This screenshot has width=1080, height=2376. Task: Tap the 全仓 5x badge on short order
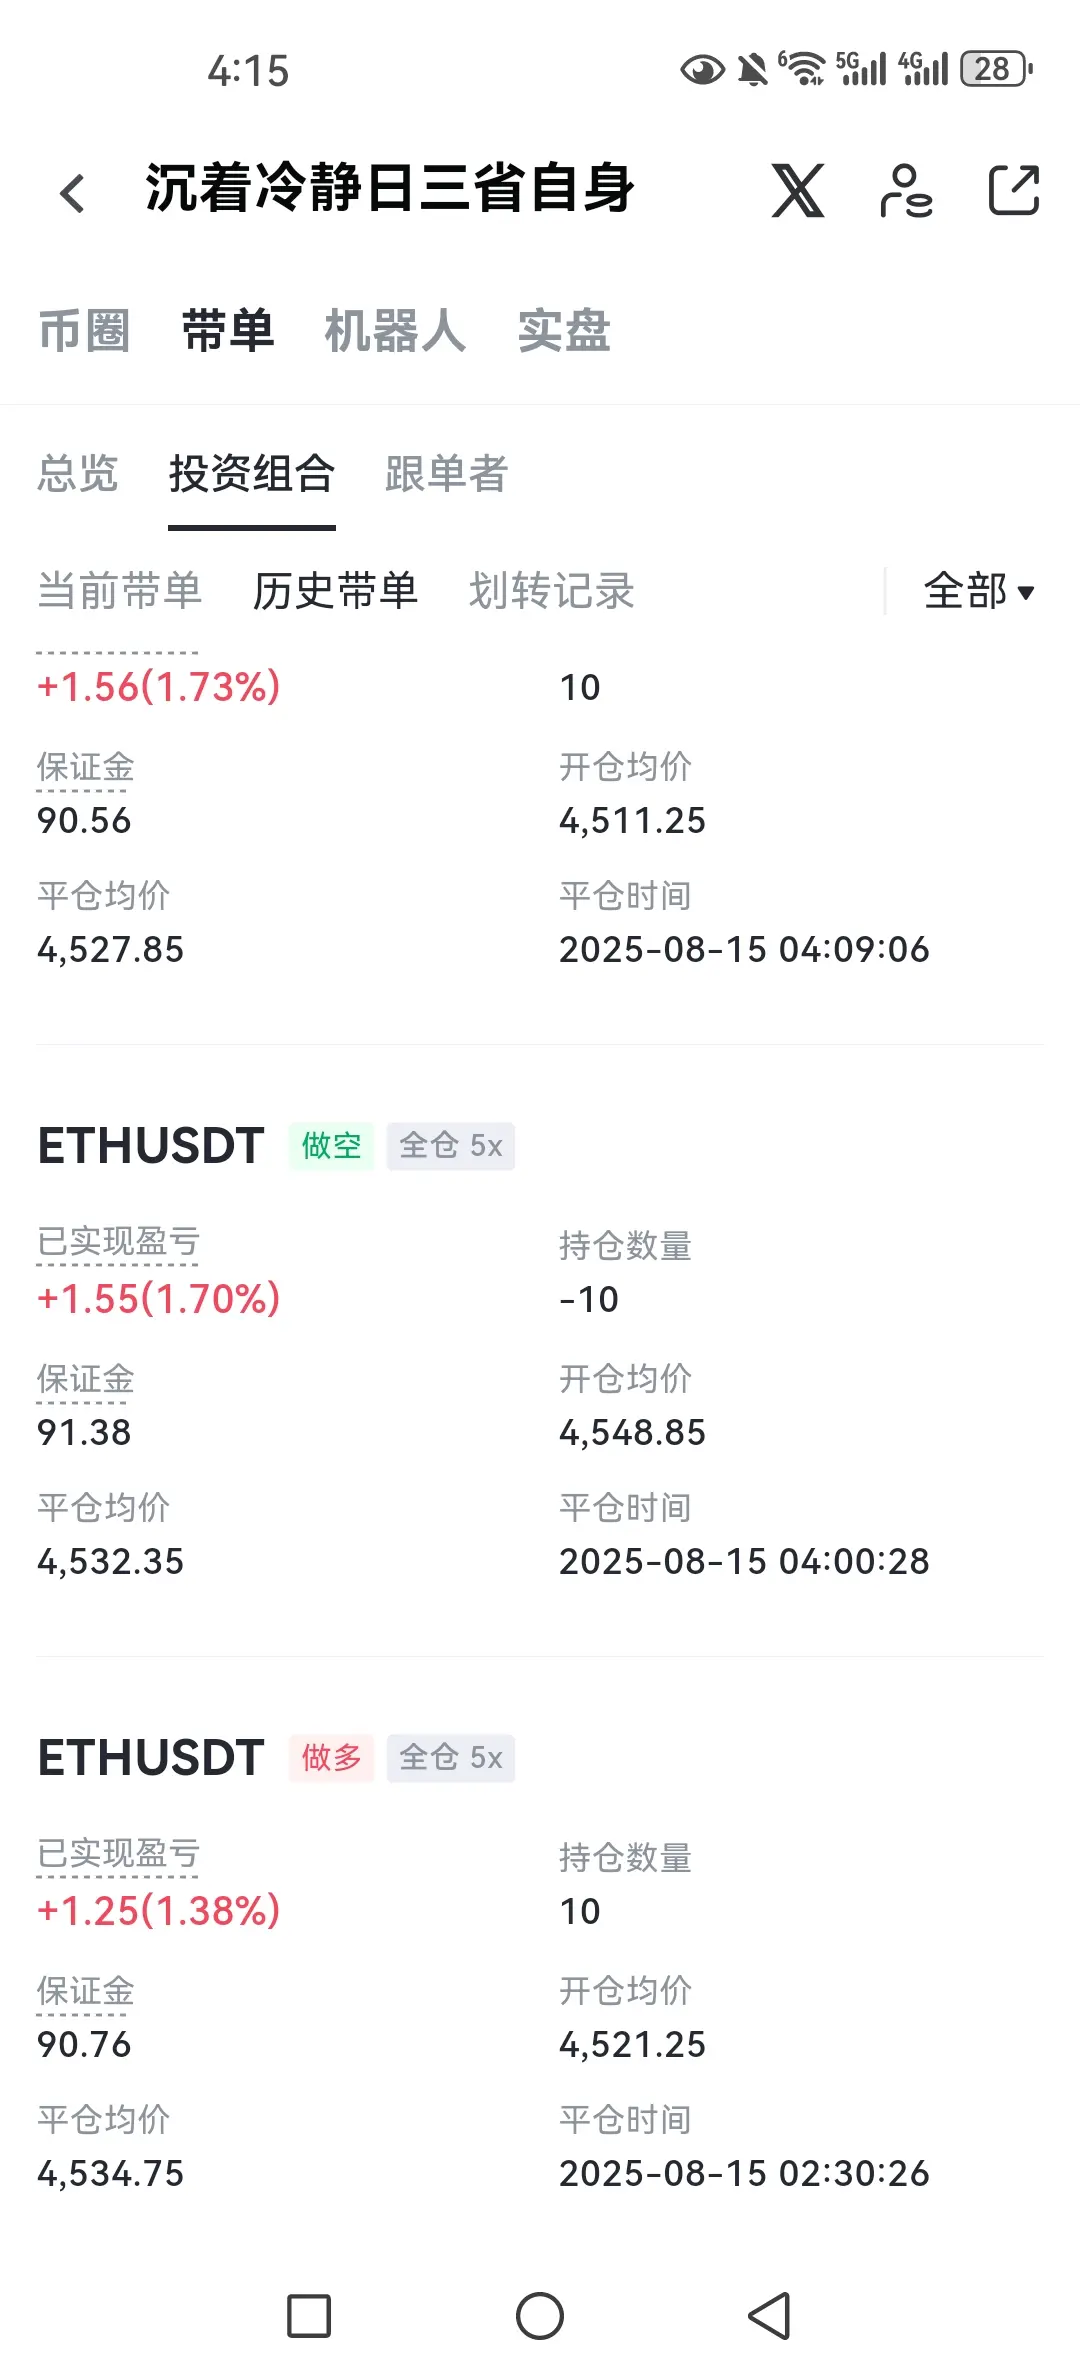[451, 1146]
